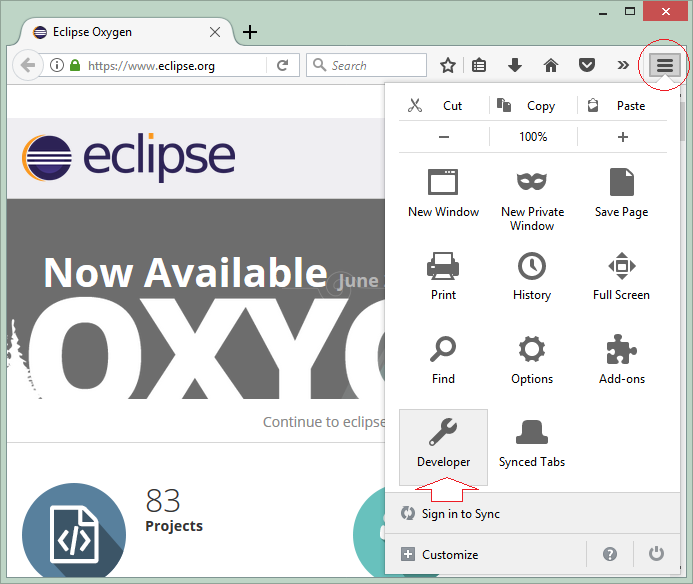Expand the toolbar overflow chevron
The image size is (693, 584).
(x=623, y=65)
